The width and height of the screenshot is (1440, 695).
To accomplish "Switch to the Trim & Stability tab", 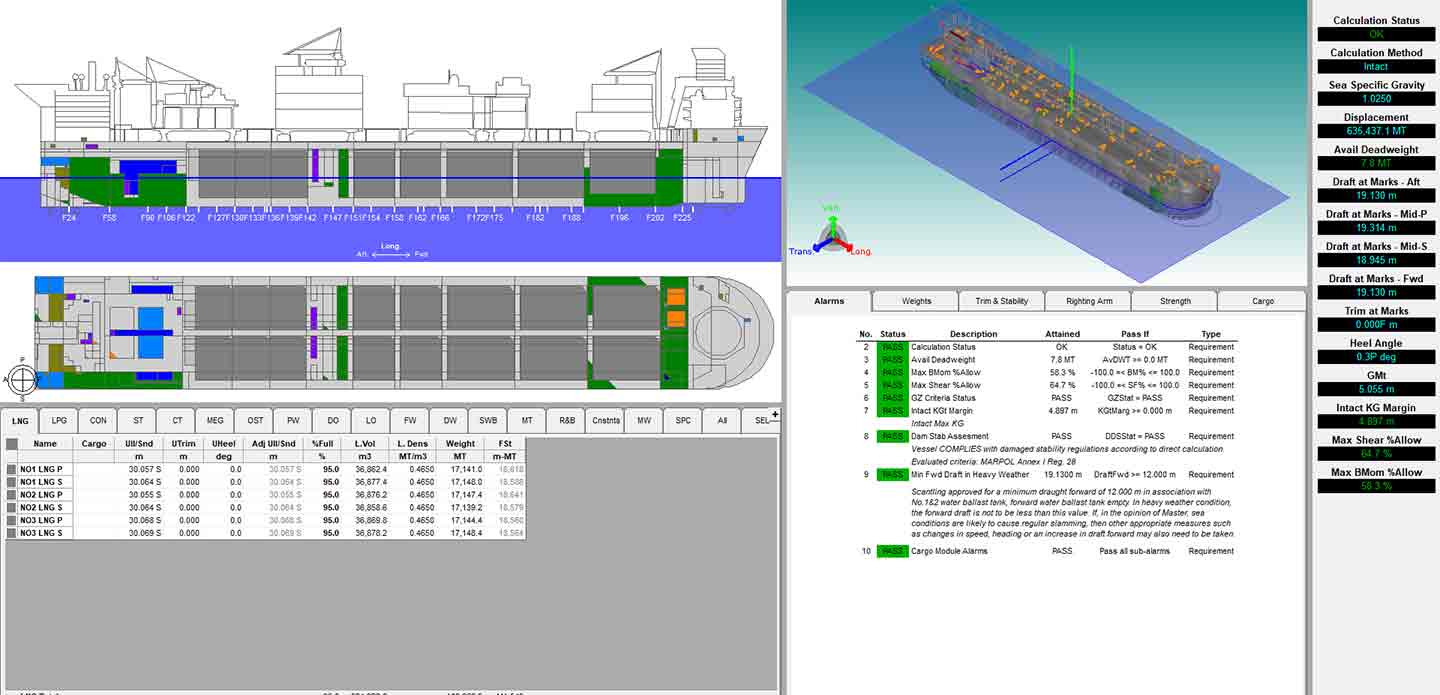I will point(1001,301).
